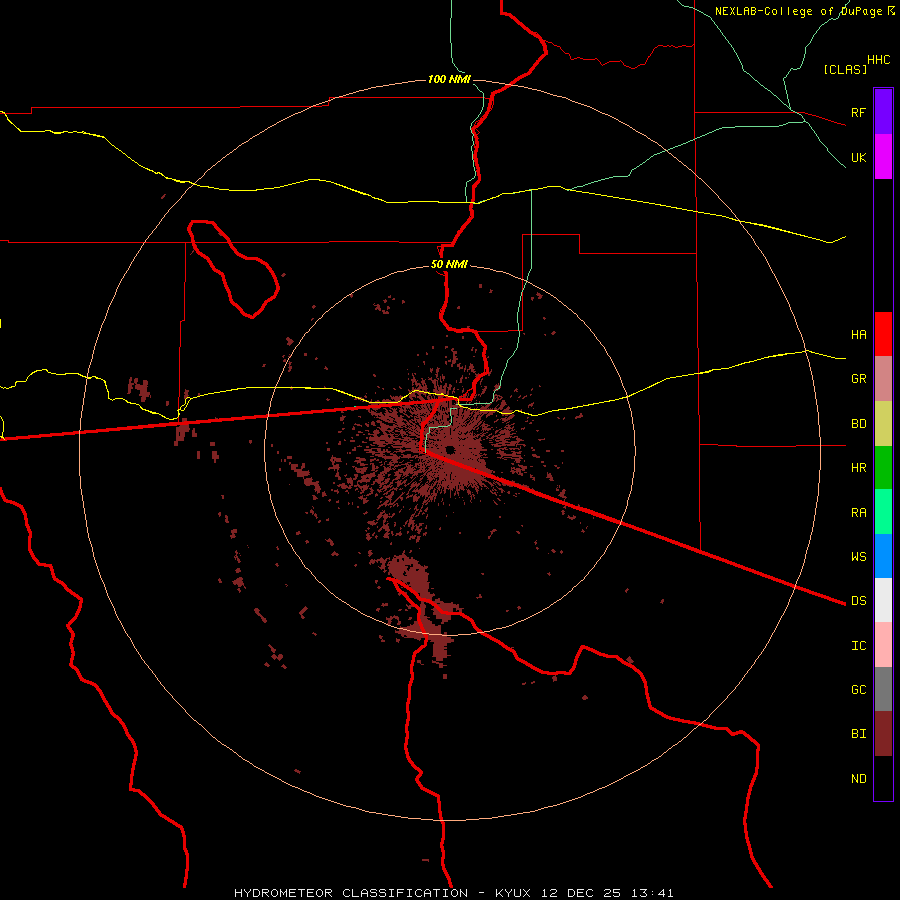Click the BI dark red legend swatch
The width and height of the screenshot is (900, 900).
click(883, 734)
